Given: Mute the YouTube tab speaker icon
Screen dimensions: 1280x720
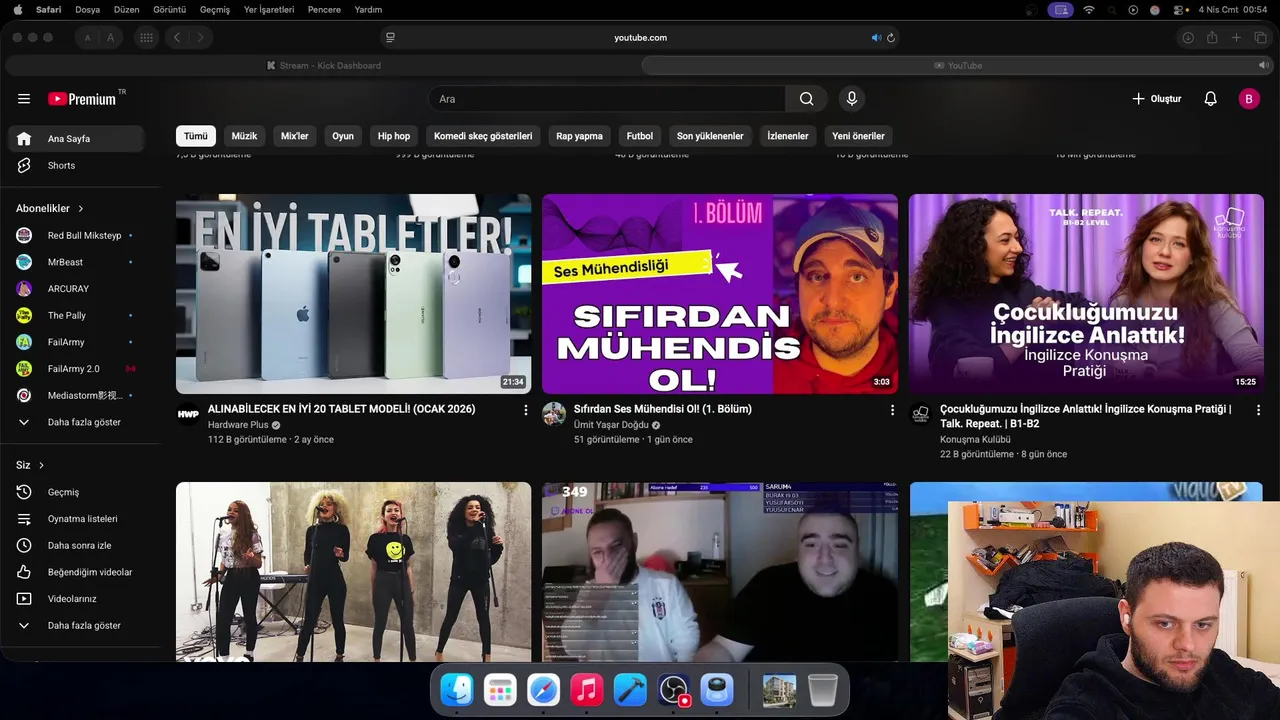Looking at the screenshot, I should click(1263, 65).
